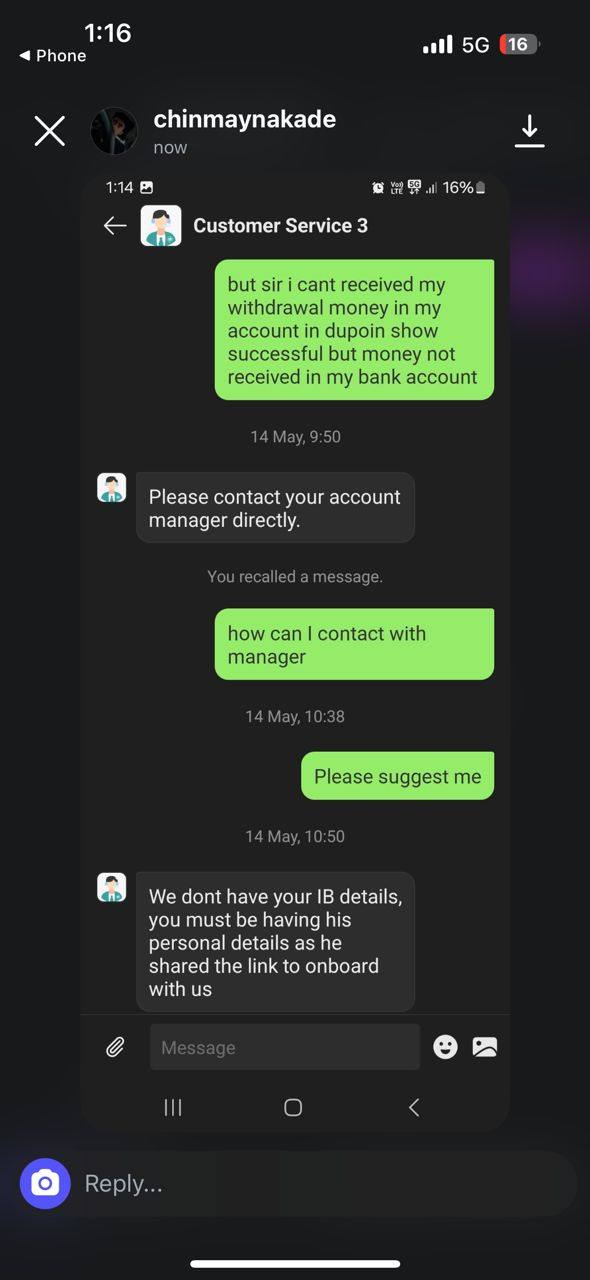
Task: Open the Customer Service 3 avatar
Action: pyautogui.click(x=161, y=226)
